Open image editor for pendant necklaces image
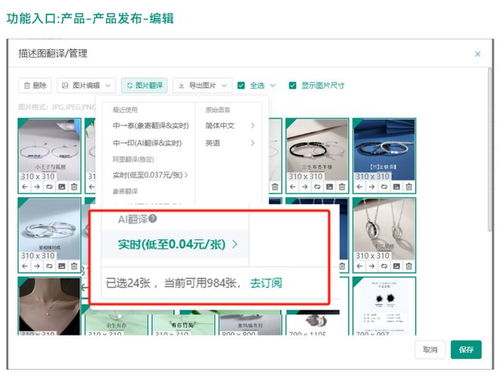The image size is (500, 375). tap(396, 266)
